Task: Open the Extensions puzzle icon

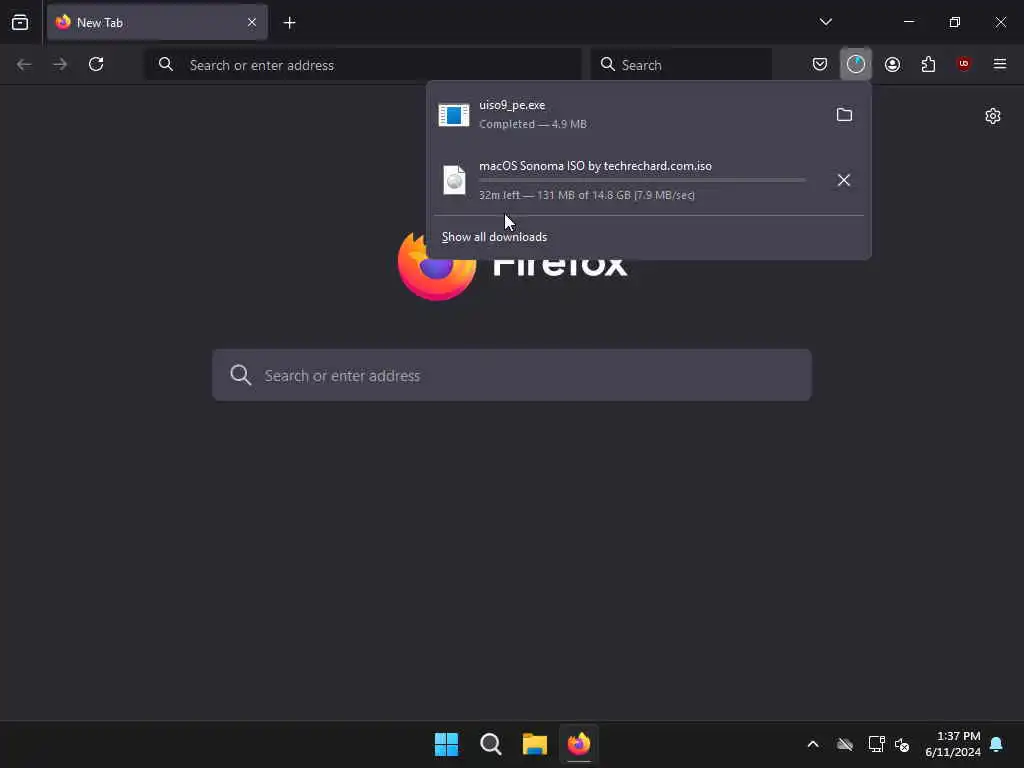Action: [928, 64]
